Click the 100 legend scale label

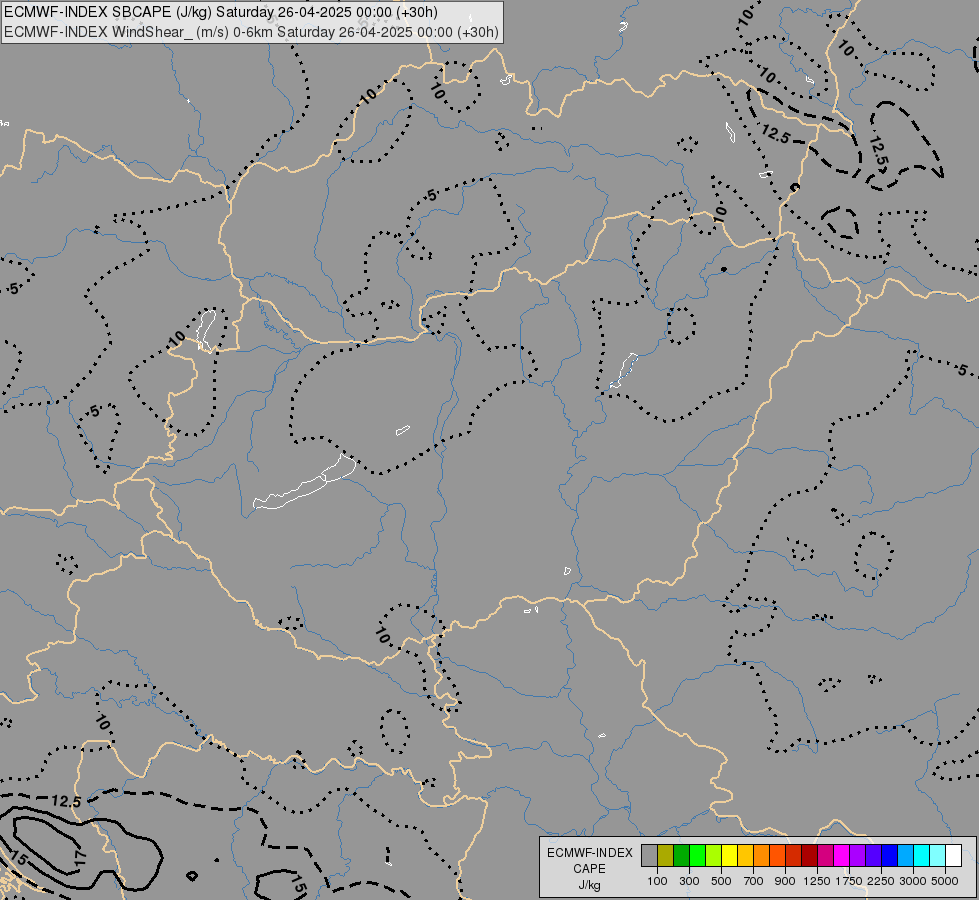pyautogui.click(x=657, y=881)
